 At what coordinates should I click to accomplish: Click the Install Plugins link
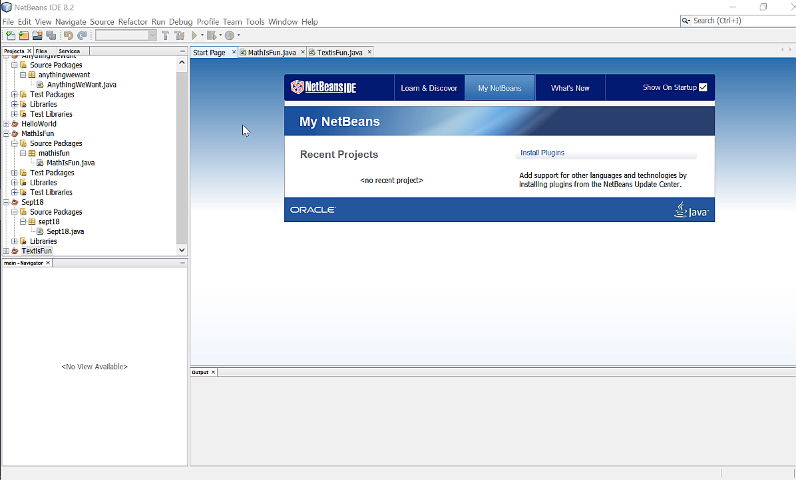point(542,153)
